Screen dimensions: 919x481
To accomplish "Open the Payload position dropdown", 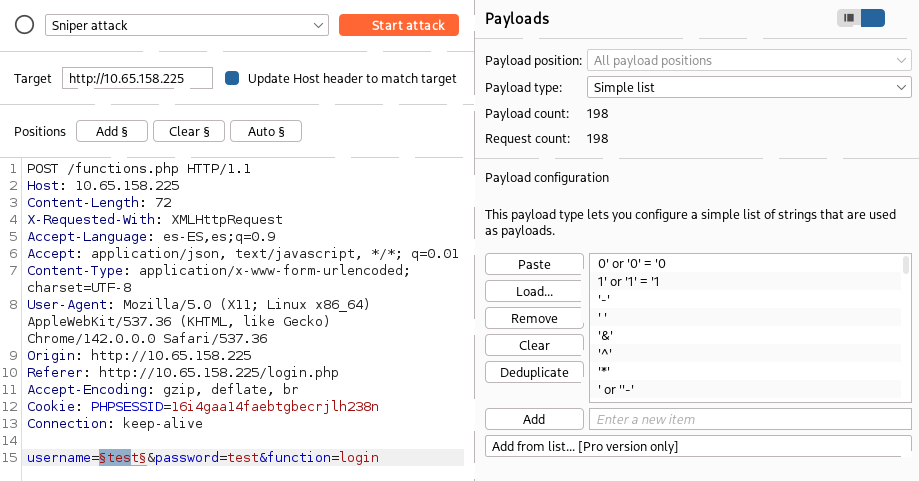I will tap(749, 60).
